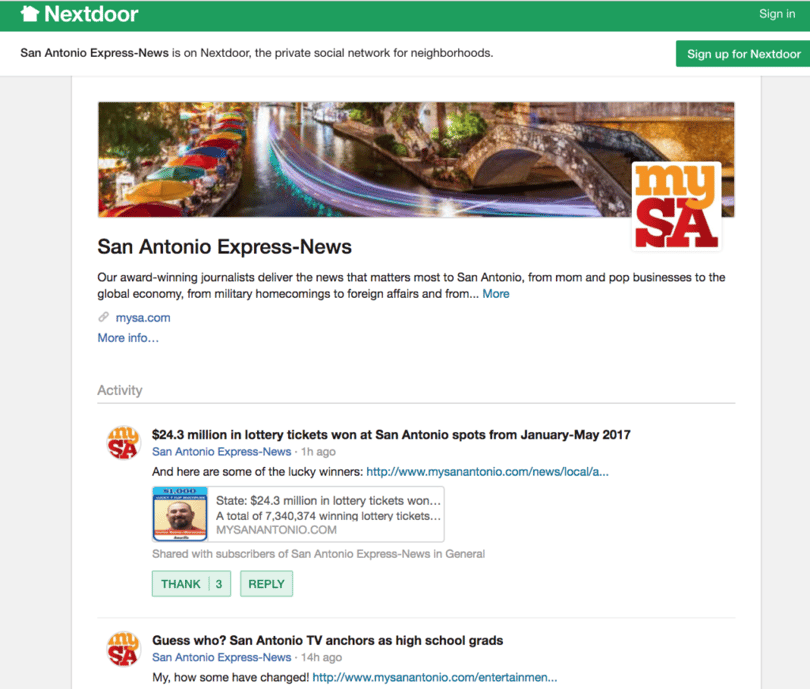Open mysanantonio.com/news/local link in lottery post
Screen dimensions: 810x689
point(488,472)
